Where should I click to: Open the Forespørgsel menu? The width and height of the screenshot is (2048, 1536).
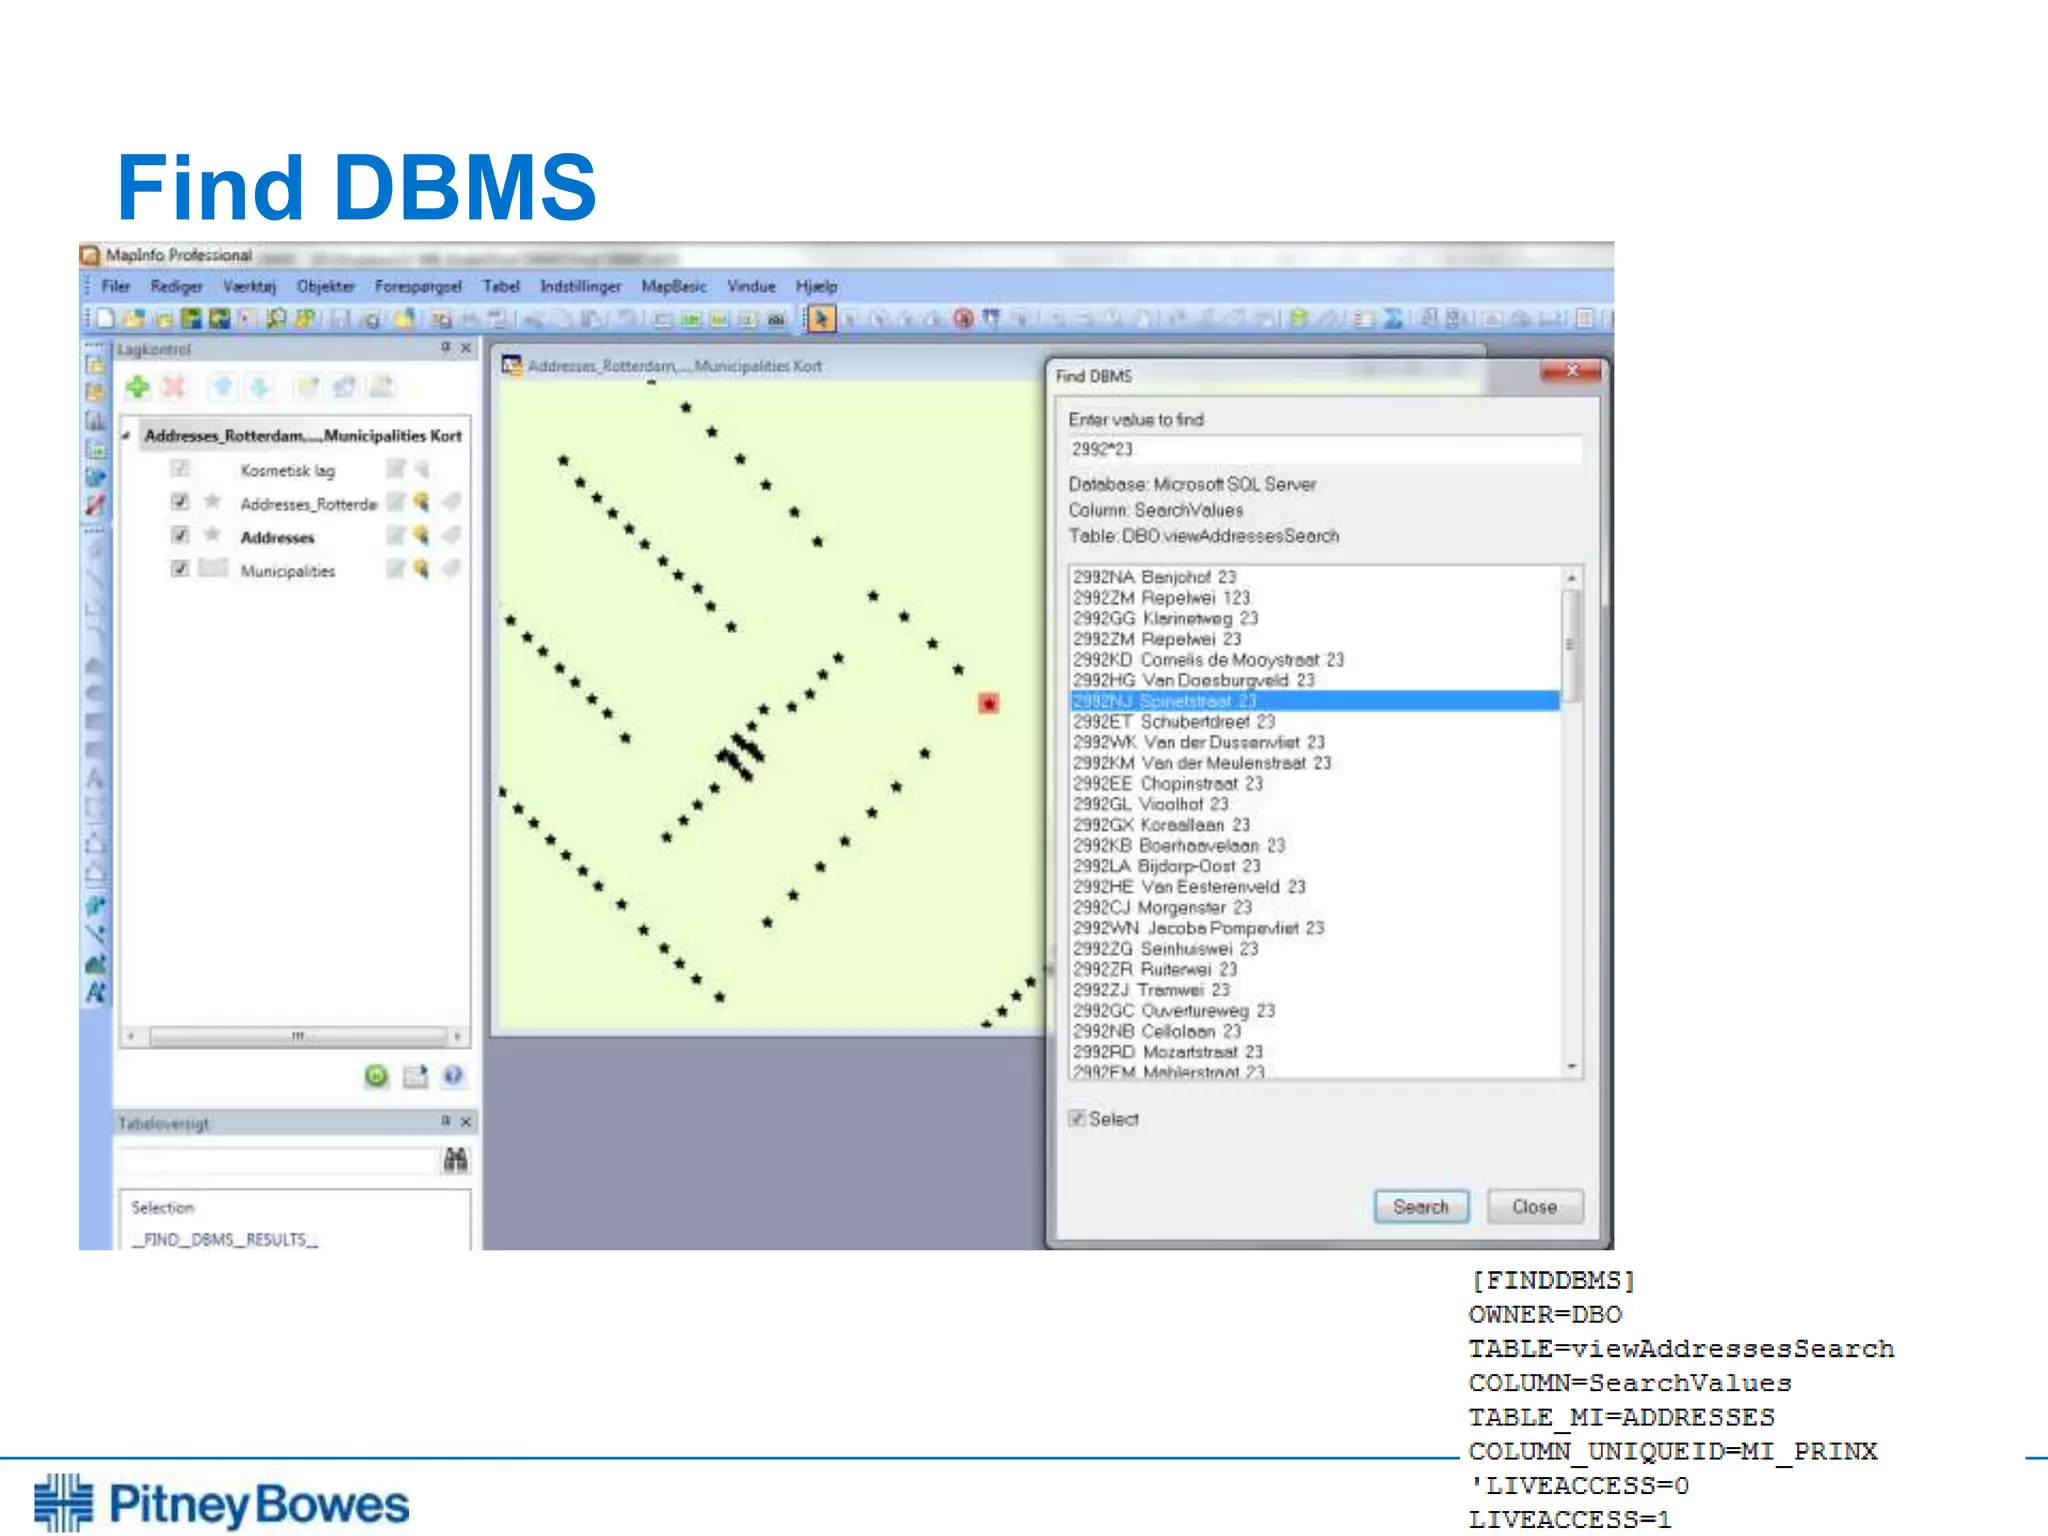tap(418, 286)
